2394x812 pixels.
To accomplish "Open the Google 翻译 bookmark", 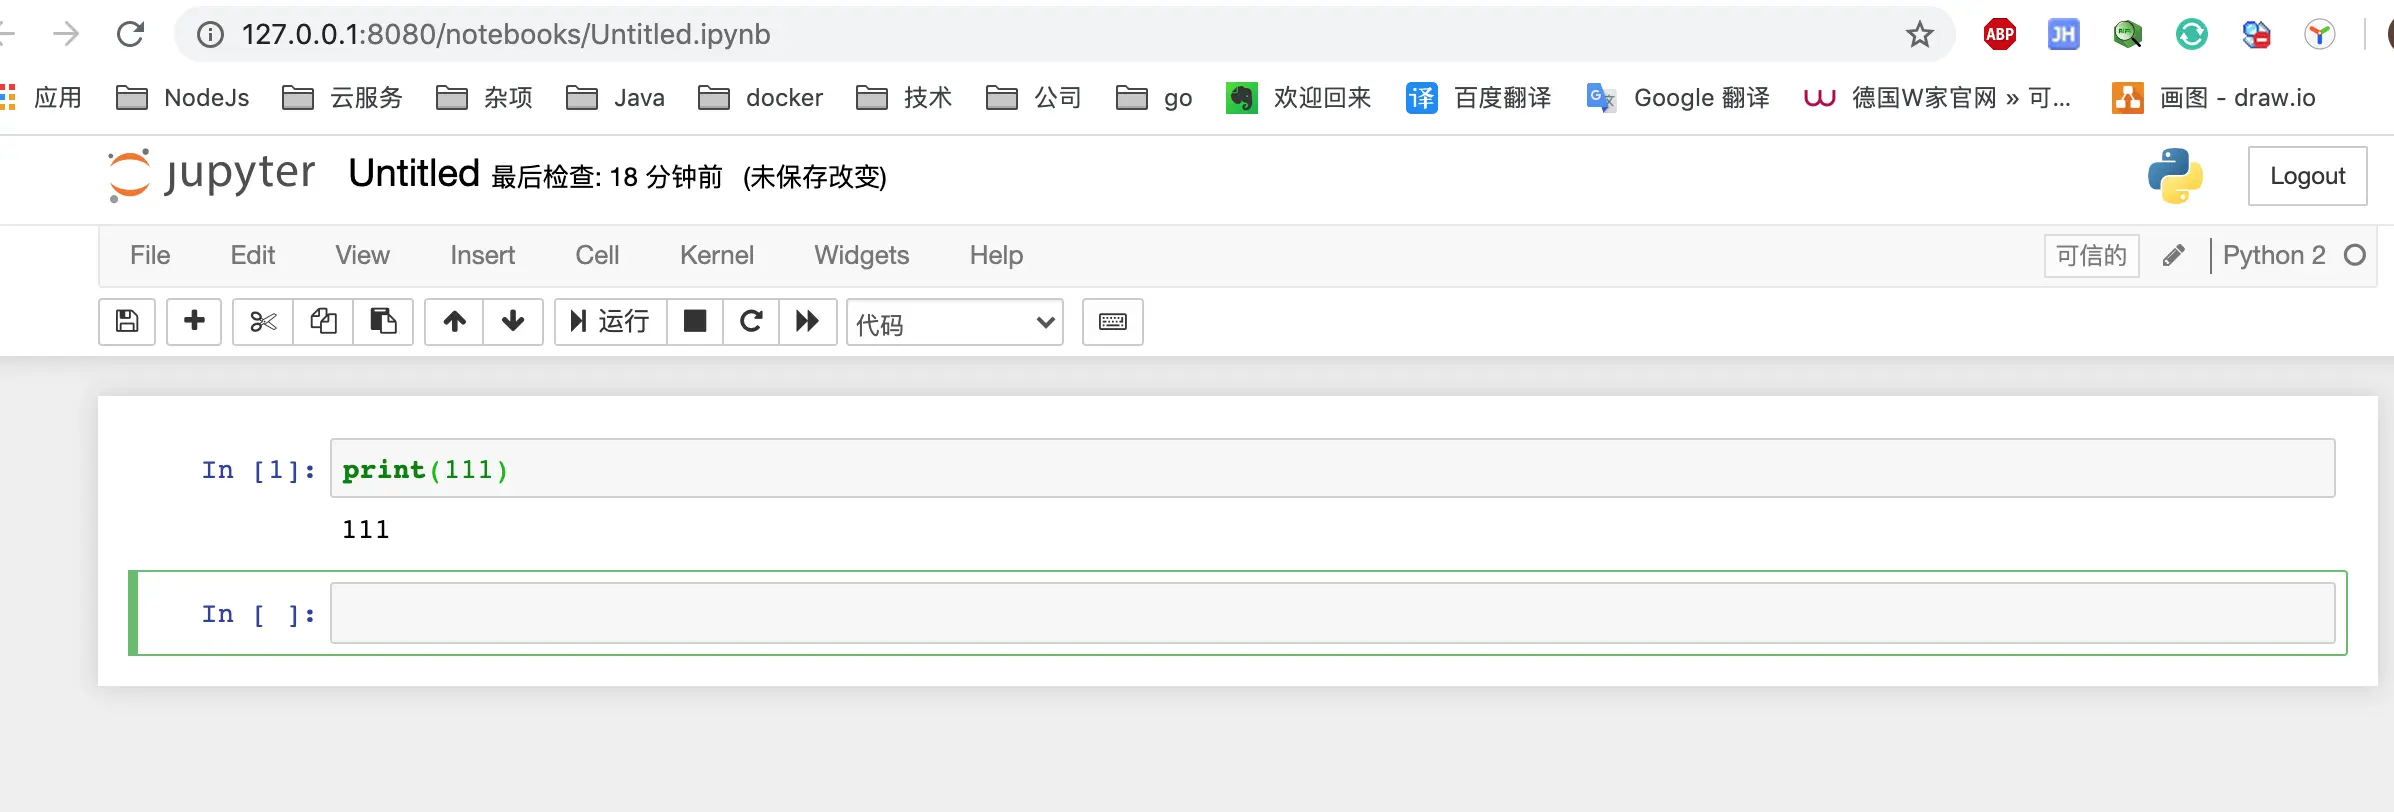I will [1679, 98].
